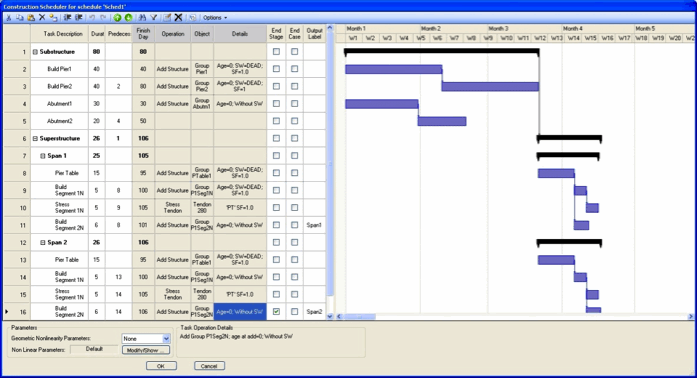Click the green move-up arrow icon
The width and height of the screenshot is (698, 378).
[117, 18]
